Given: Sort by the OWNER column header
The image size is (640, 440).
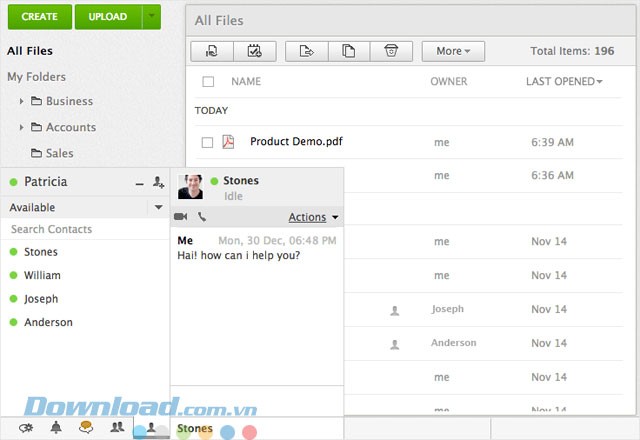Looking at the screenshot, I should 449,82.
